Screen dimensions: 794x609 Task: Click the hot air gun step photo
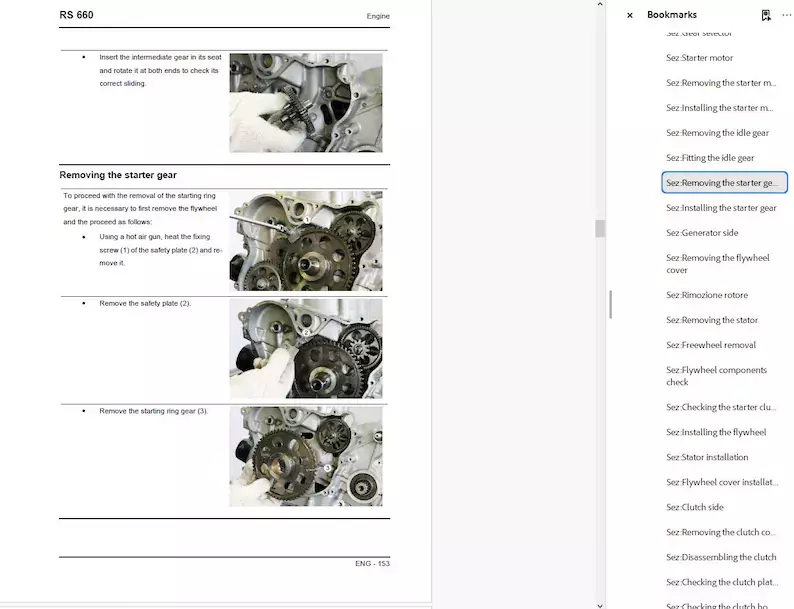305,241
